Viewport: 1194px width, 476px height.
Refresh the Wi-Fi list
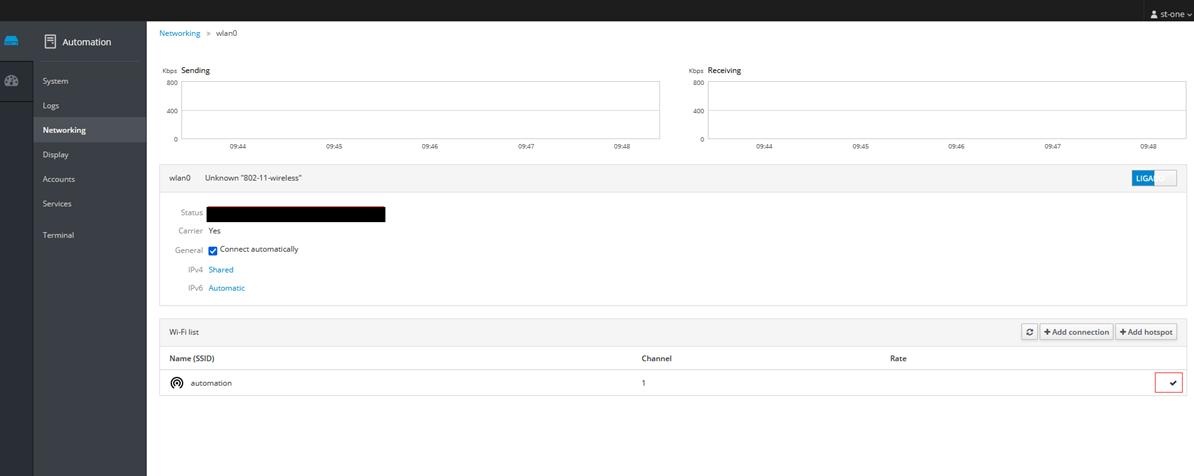(1029, 332)
